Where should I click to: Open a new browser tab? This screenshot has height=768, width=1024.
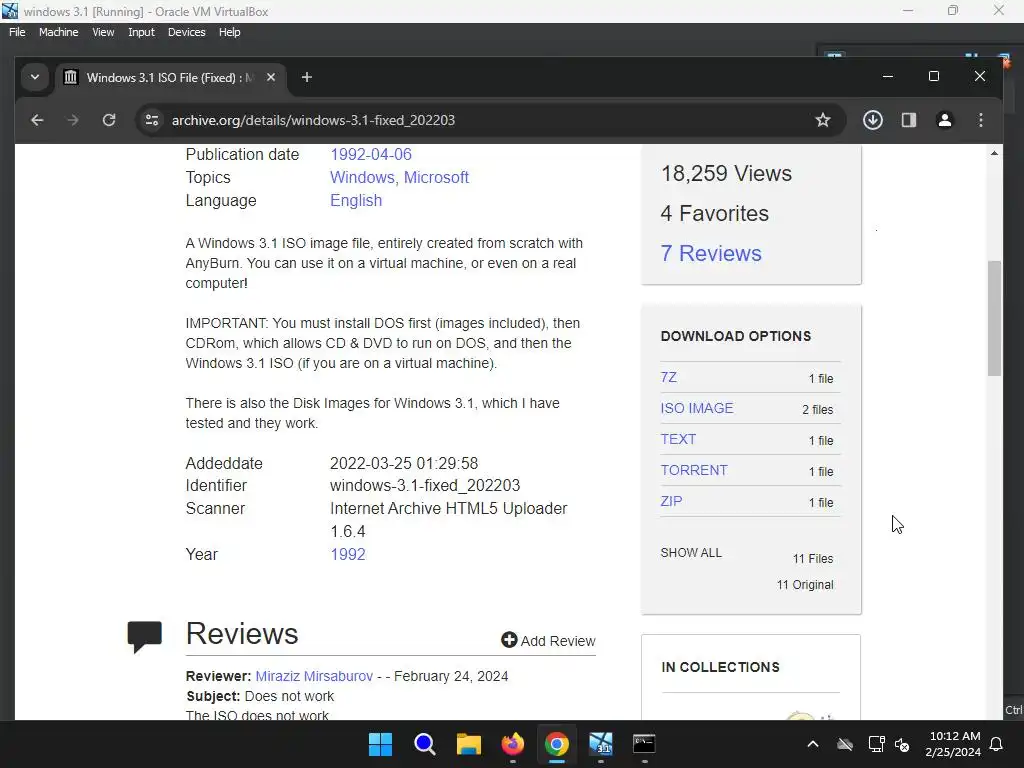[x=306, y=78]
